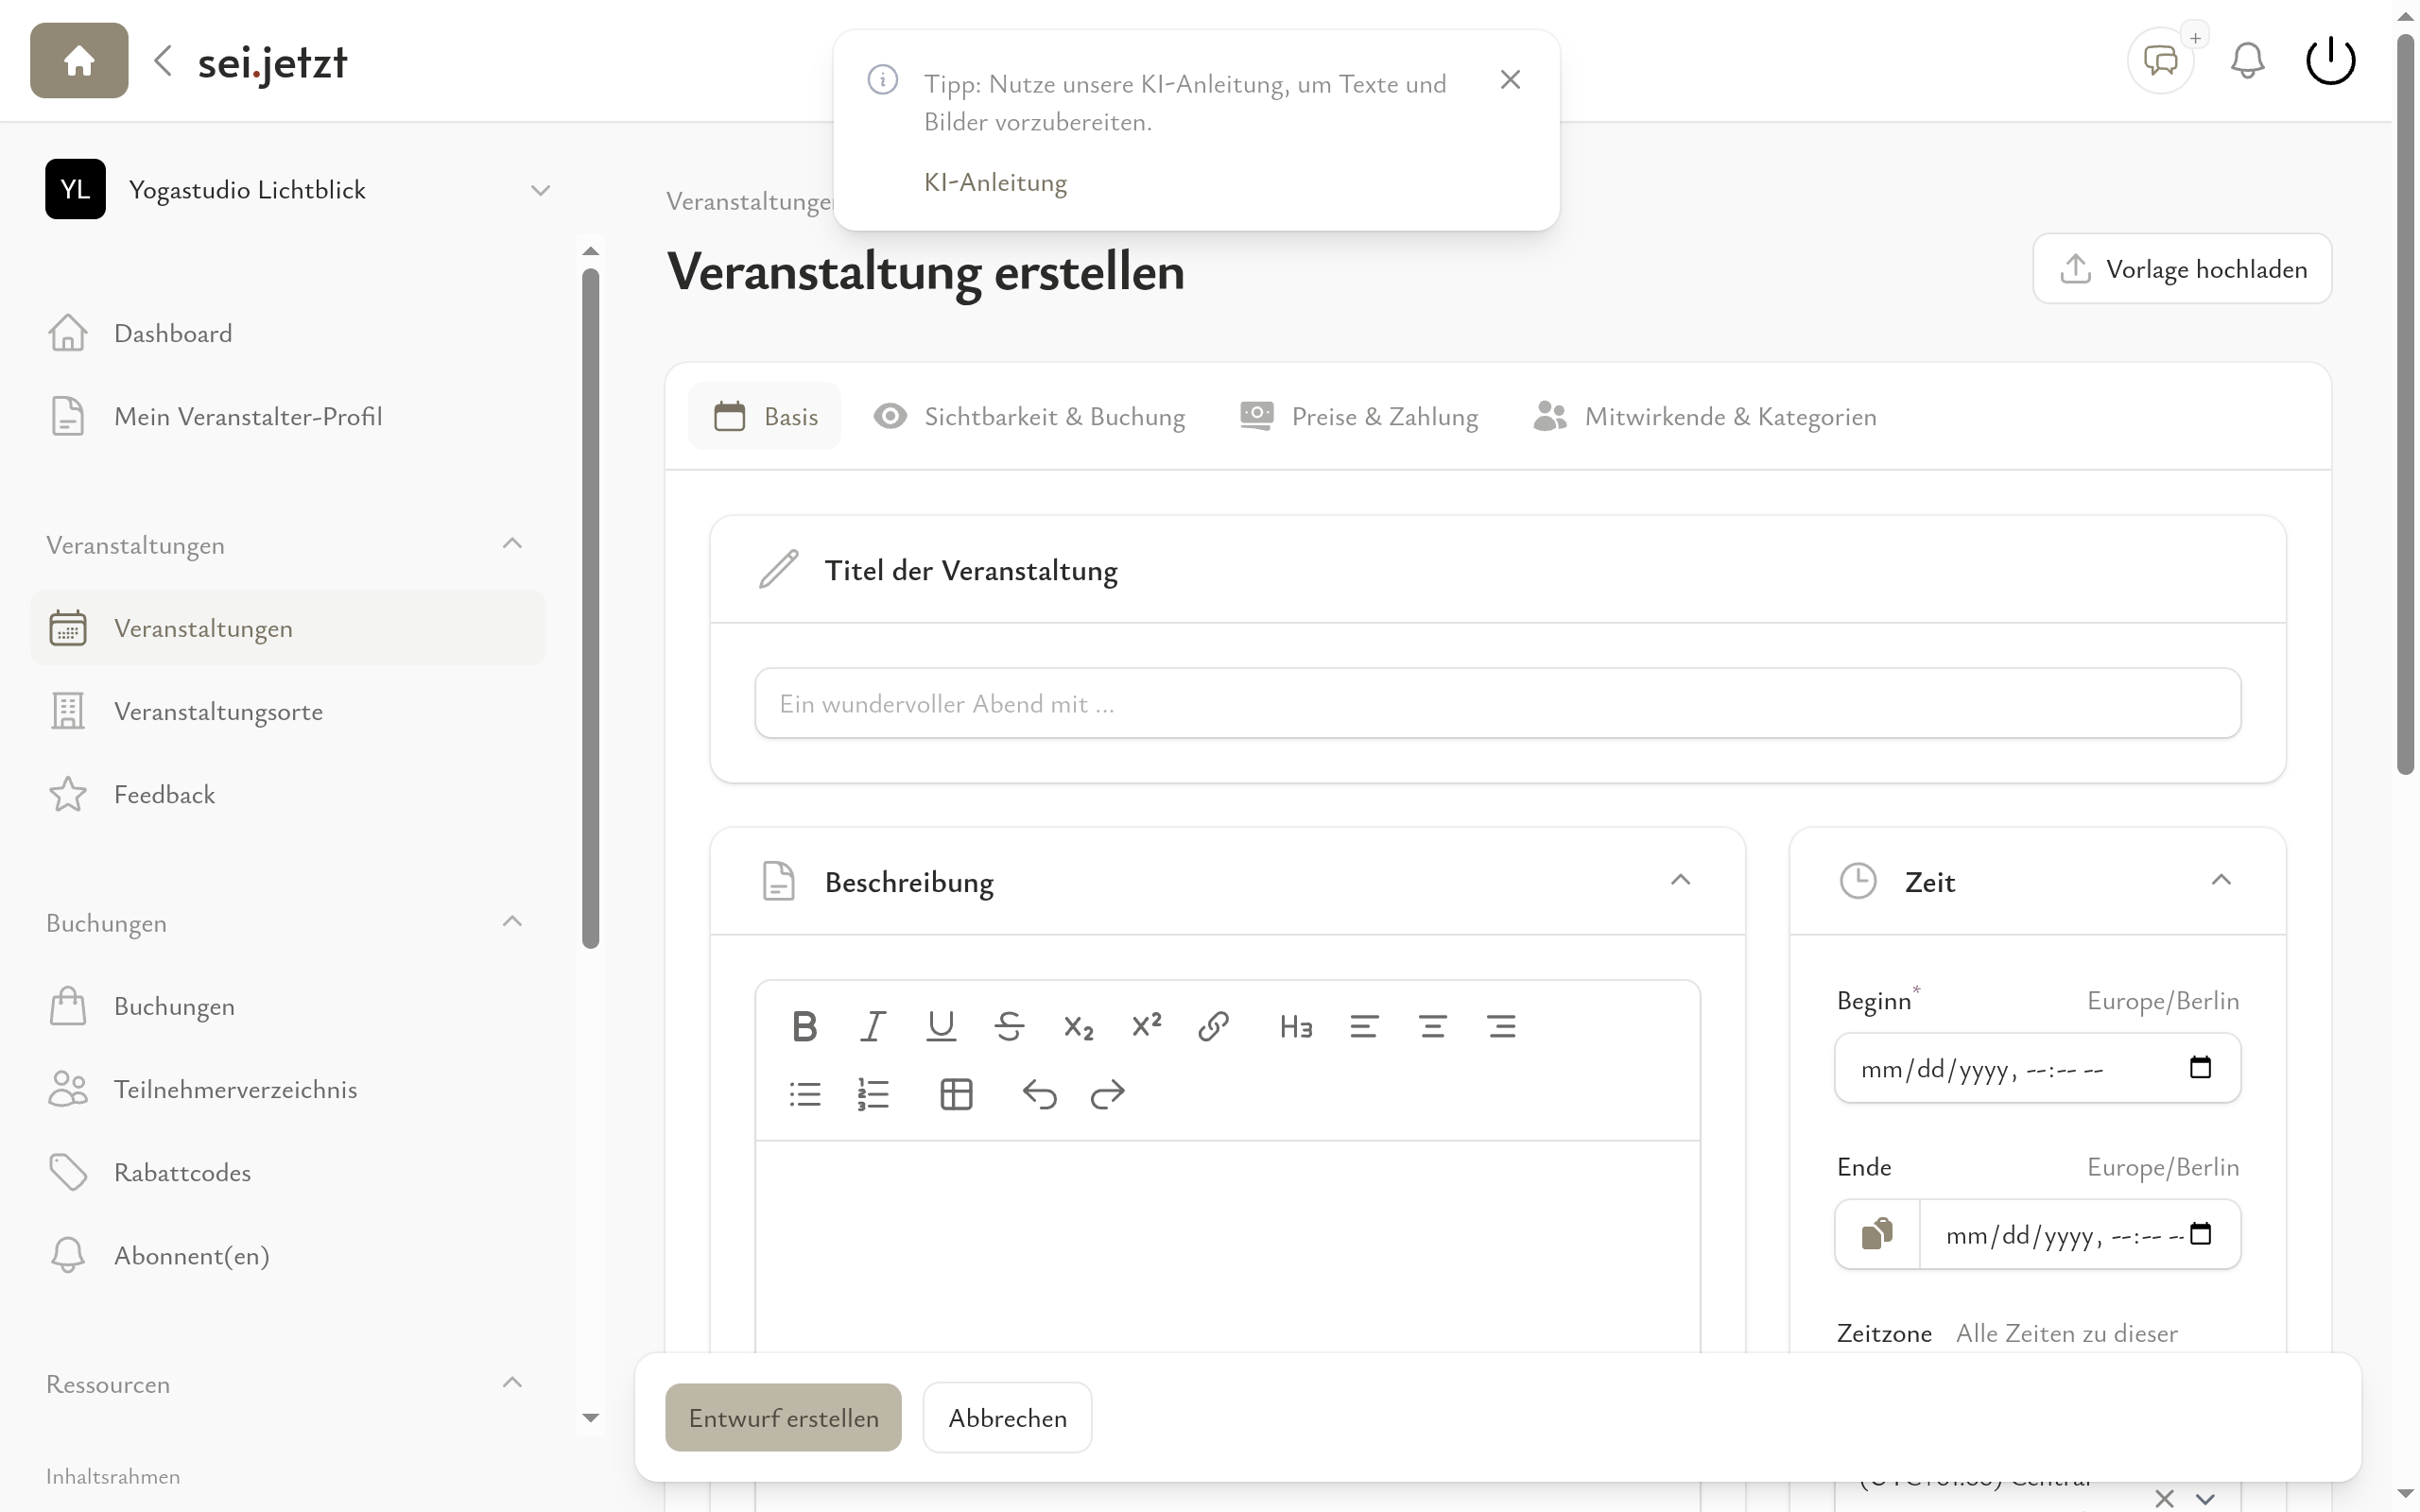Underline text in the description editor
Viewport: 2420px width, 1512px height.
tap(940, 1025)
